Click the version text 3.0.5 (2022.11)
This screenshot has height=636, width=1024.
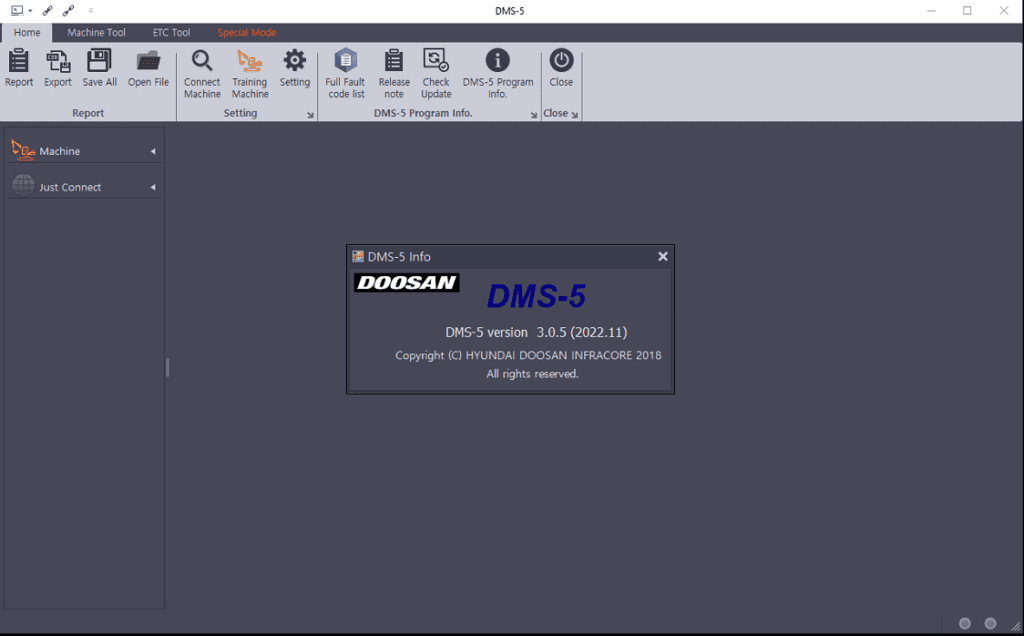tap(581, 332)
